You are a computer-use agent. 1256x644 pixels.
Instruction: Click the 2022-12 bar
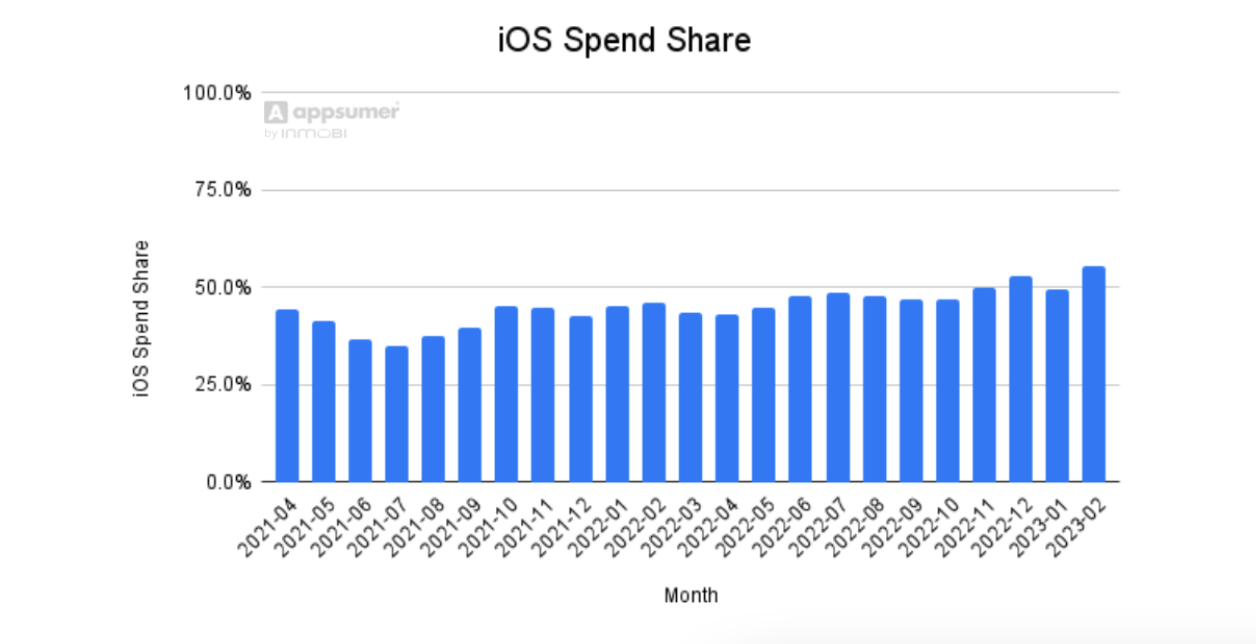(1020, 379)
